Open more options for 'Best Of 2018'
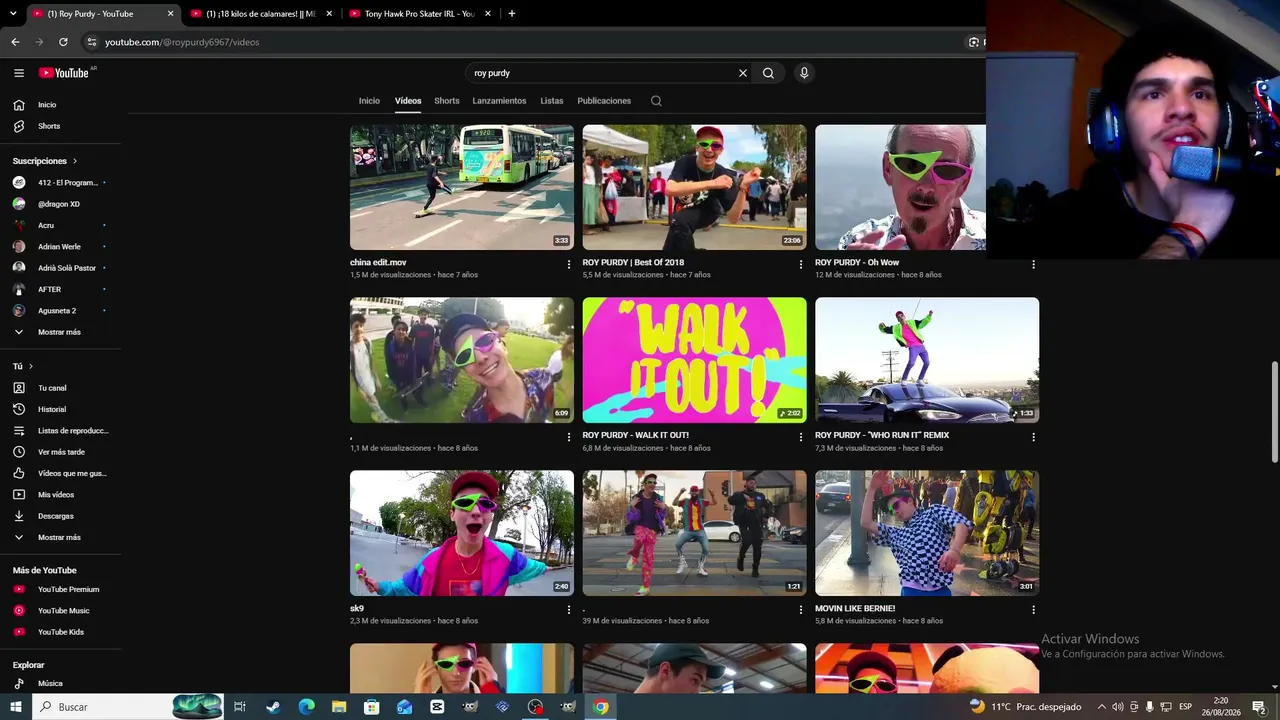Screen dimensions: 1280x720 [x=800, y=265]
